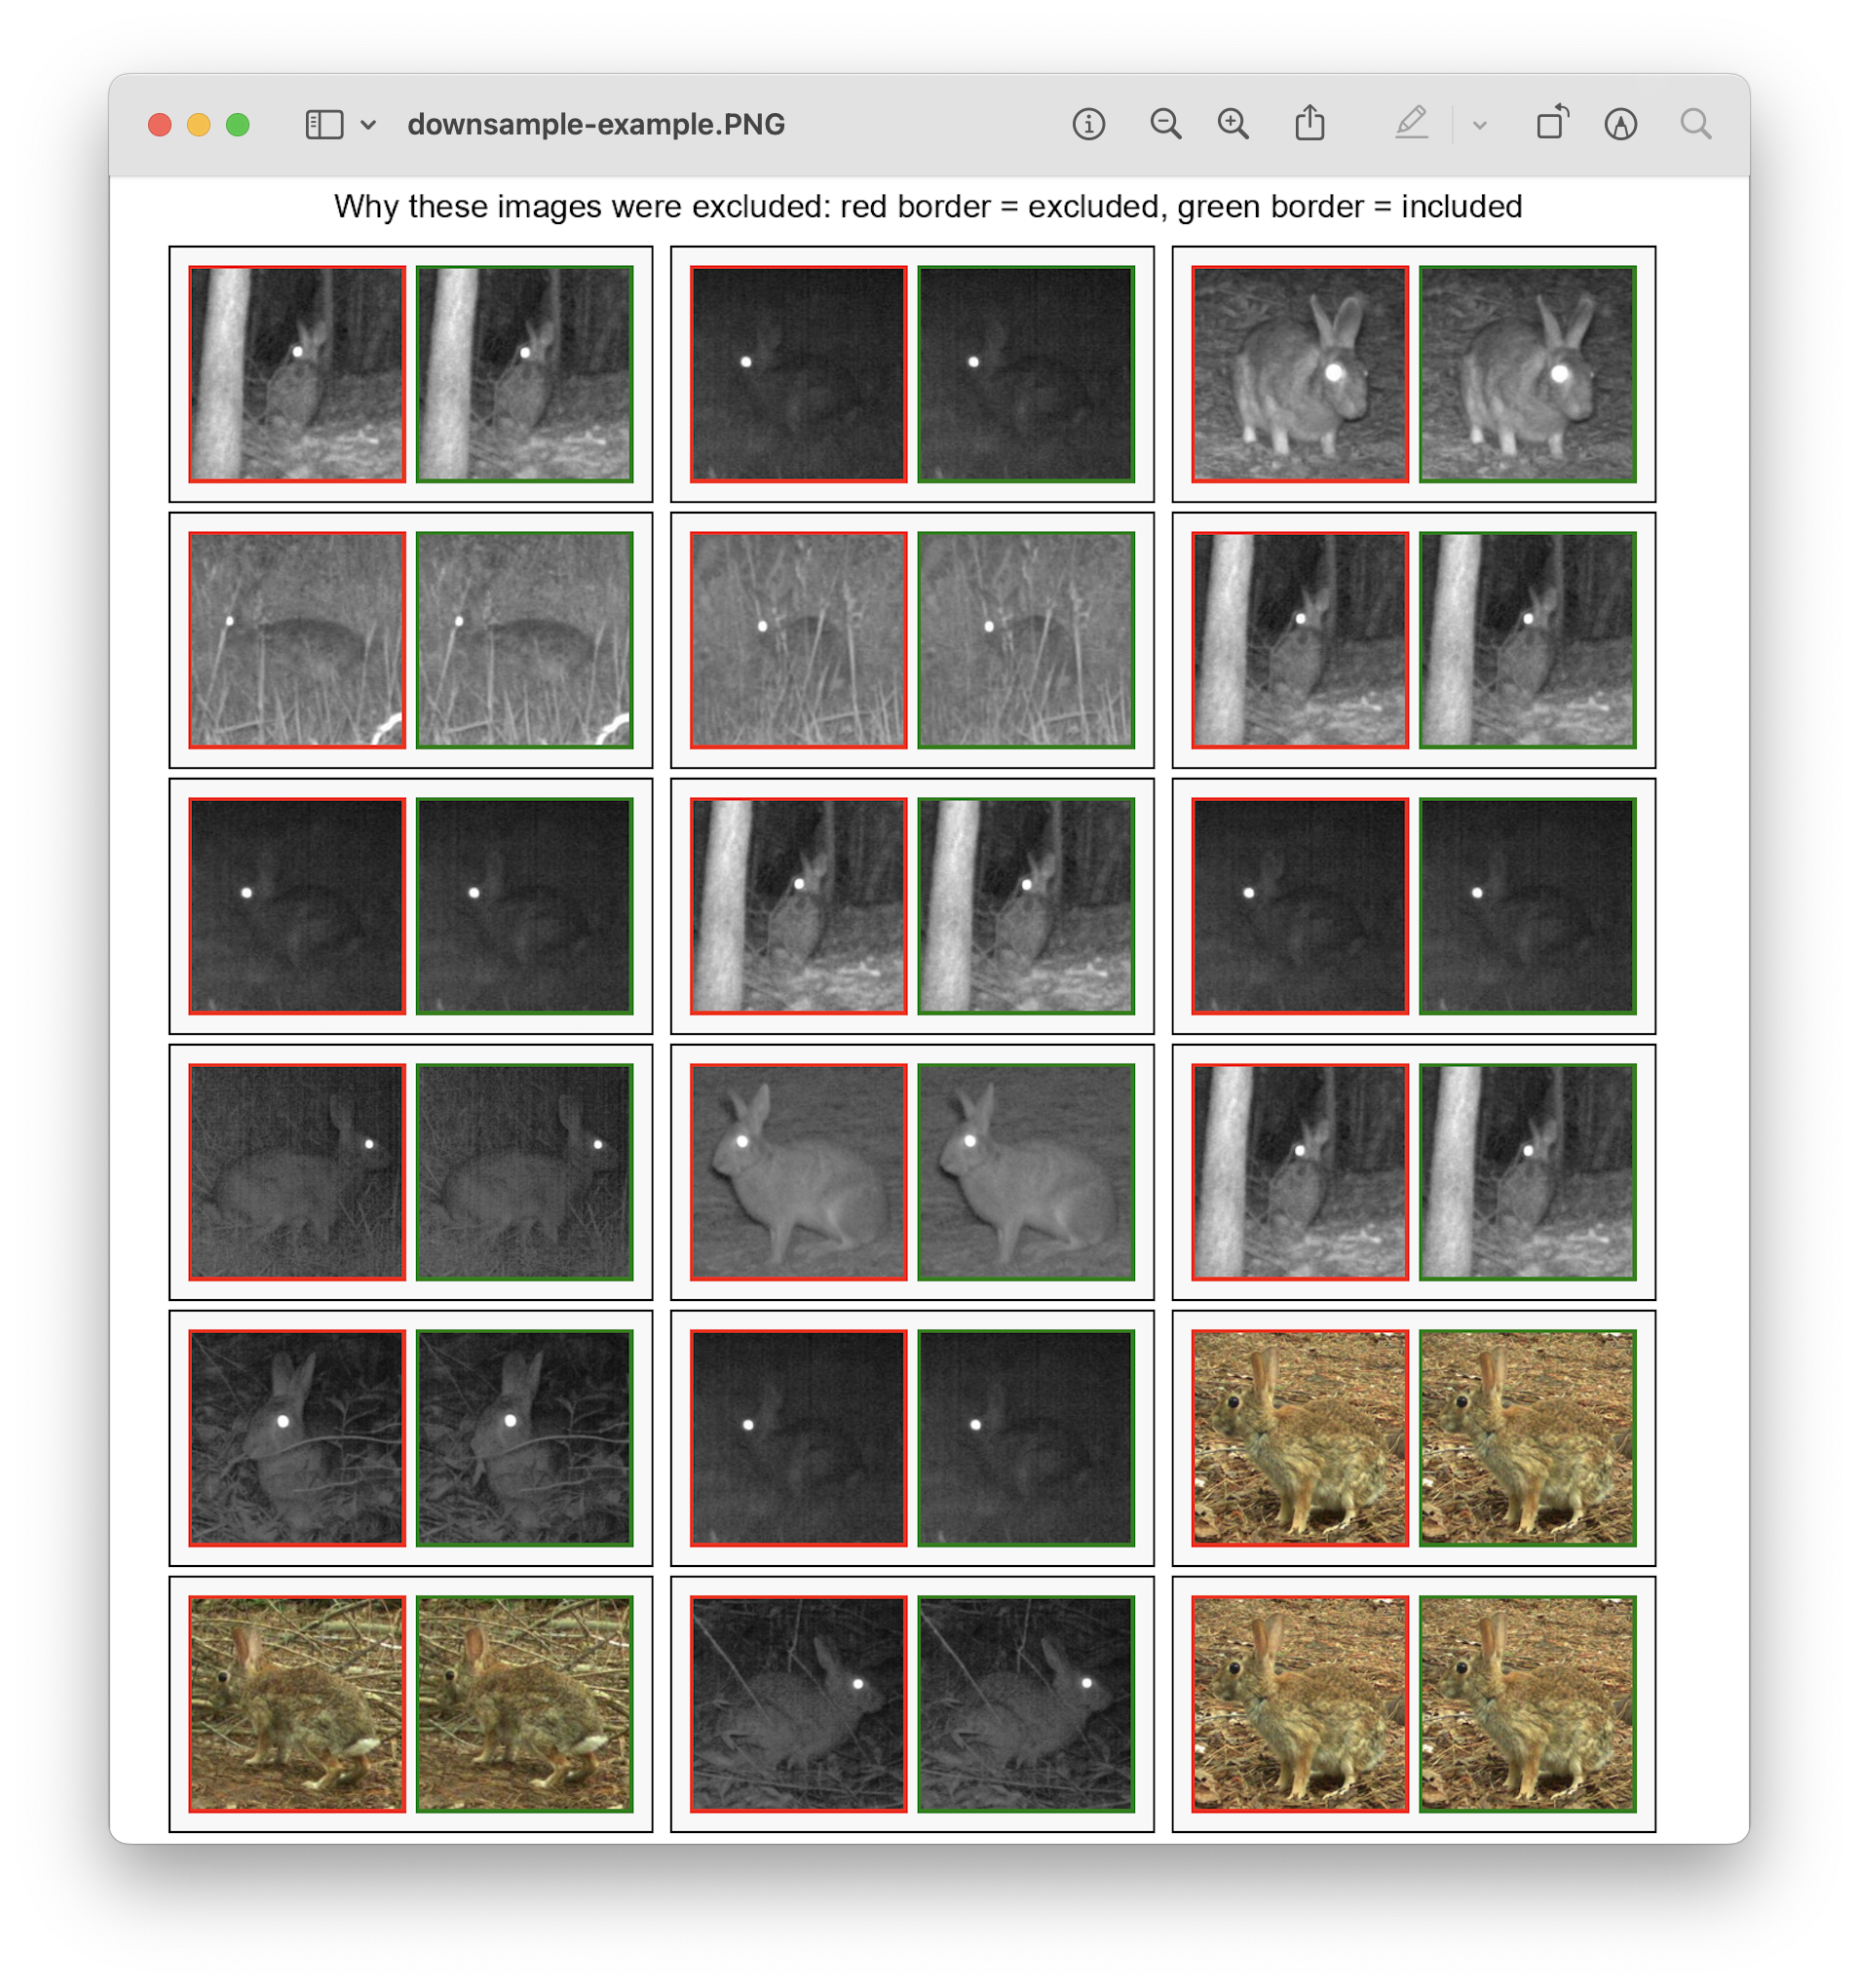Click the figure caption text about excluded images

[928, 206]
